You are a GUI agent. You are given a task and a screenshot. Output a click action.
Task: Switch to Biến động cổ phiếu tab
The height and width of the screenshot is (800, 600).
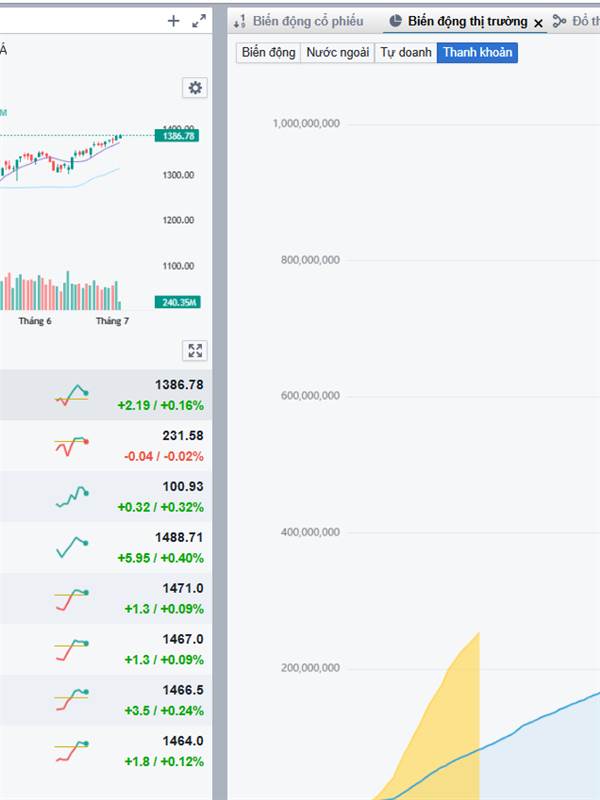click(307, 21)
